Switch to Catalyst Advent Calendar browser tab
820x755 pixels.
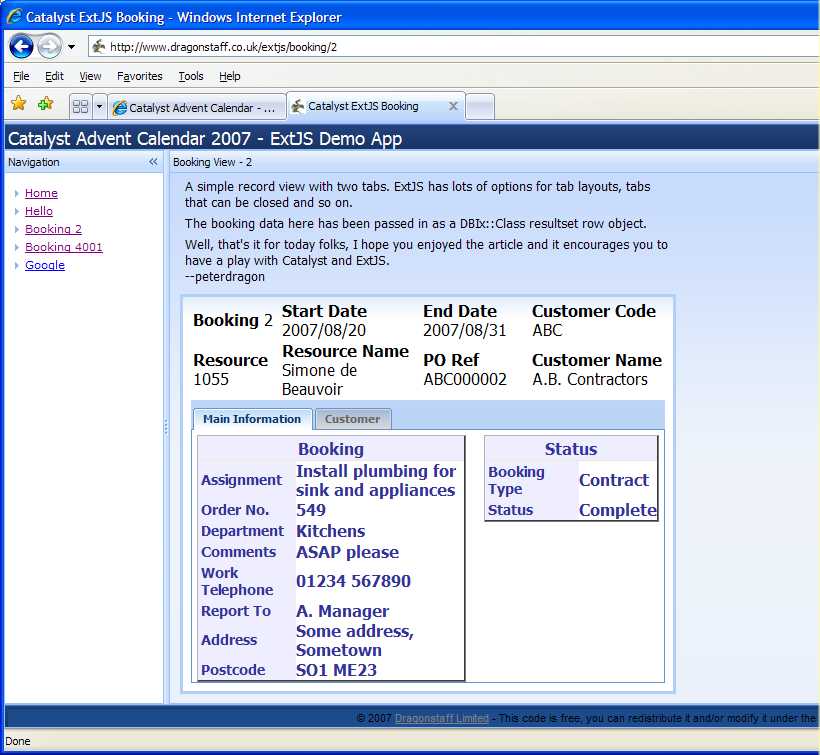click(195, 107)
